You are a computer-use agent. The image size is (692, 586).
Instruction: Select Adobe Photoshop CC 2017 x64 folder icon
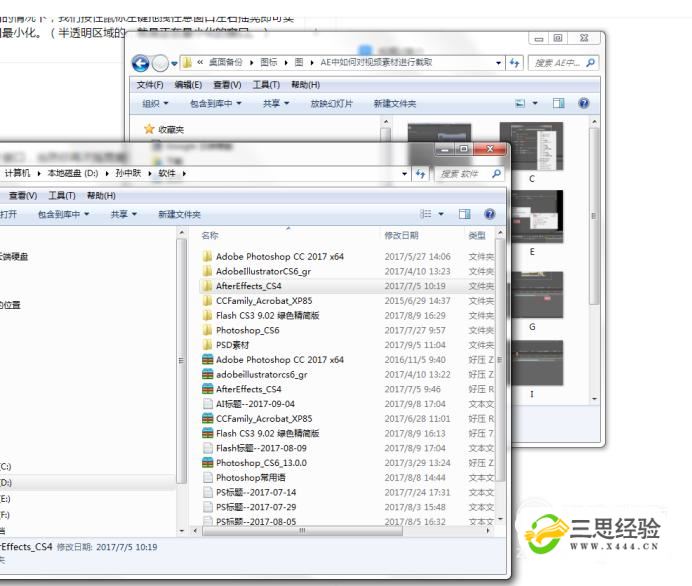pos(207,256)
